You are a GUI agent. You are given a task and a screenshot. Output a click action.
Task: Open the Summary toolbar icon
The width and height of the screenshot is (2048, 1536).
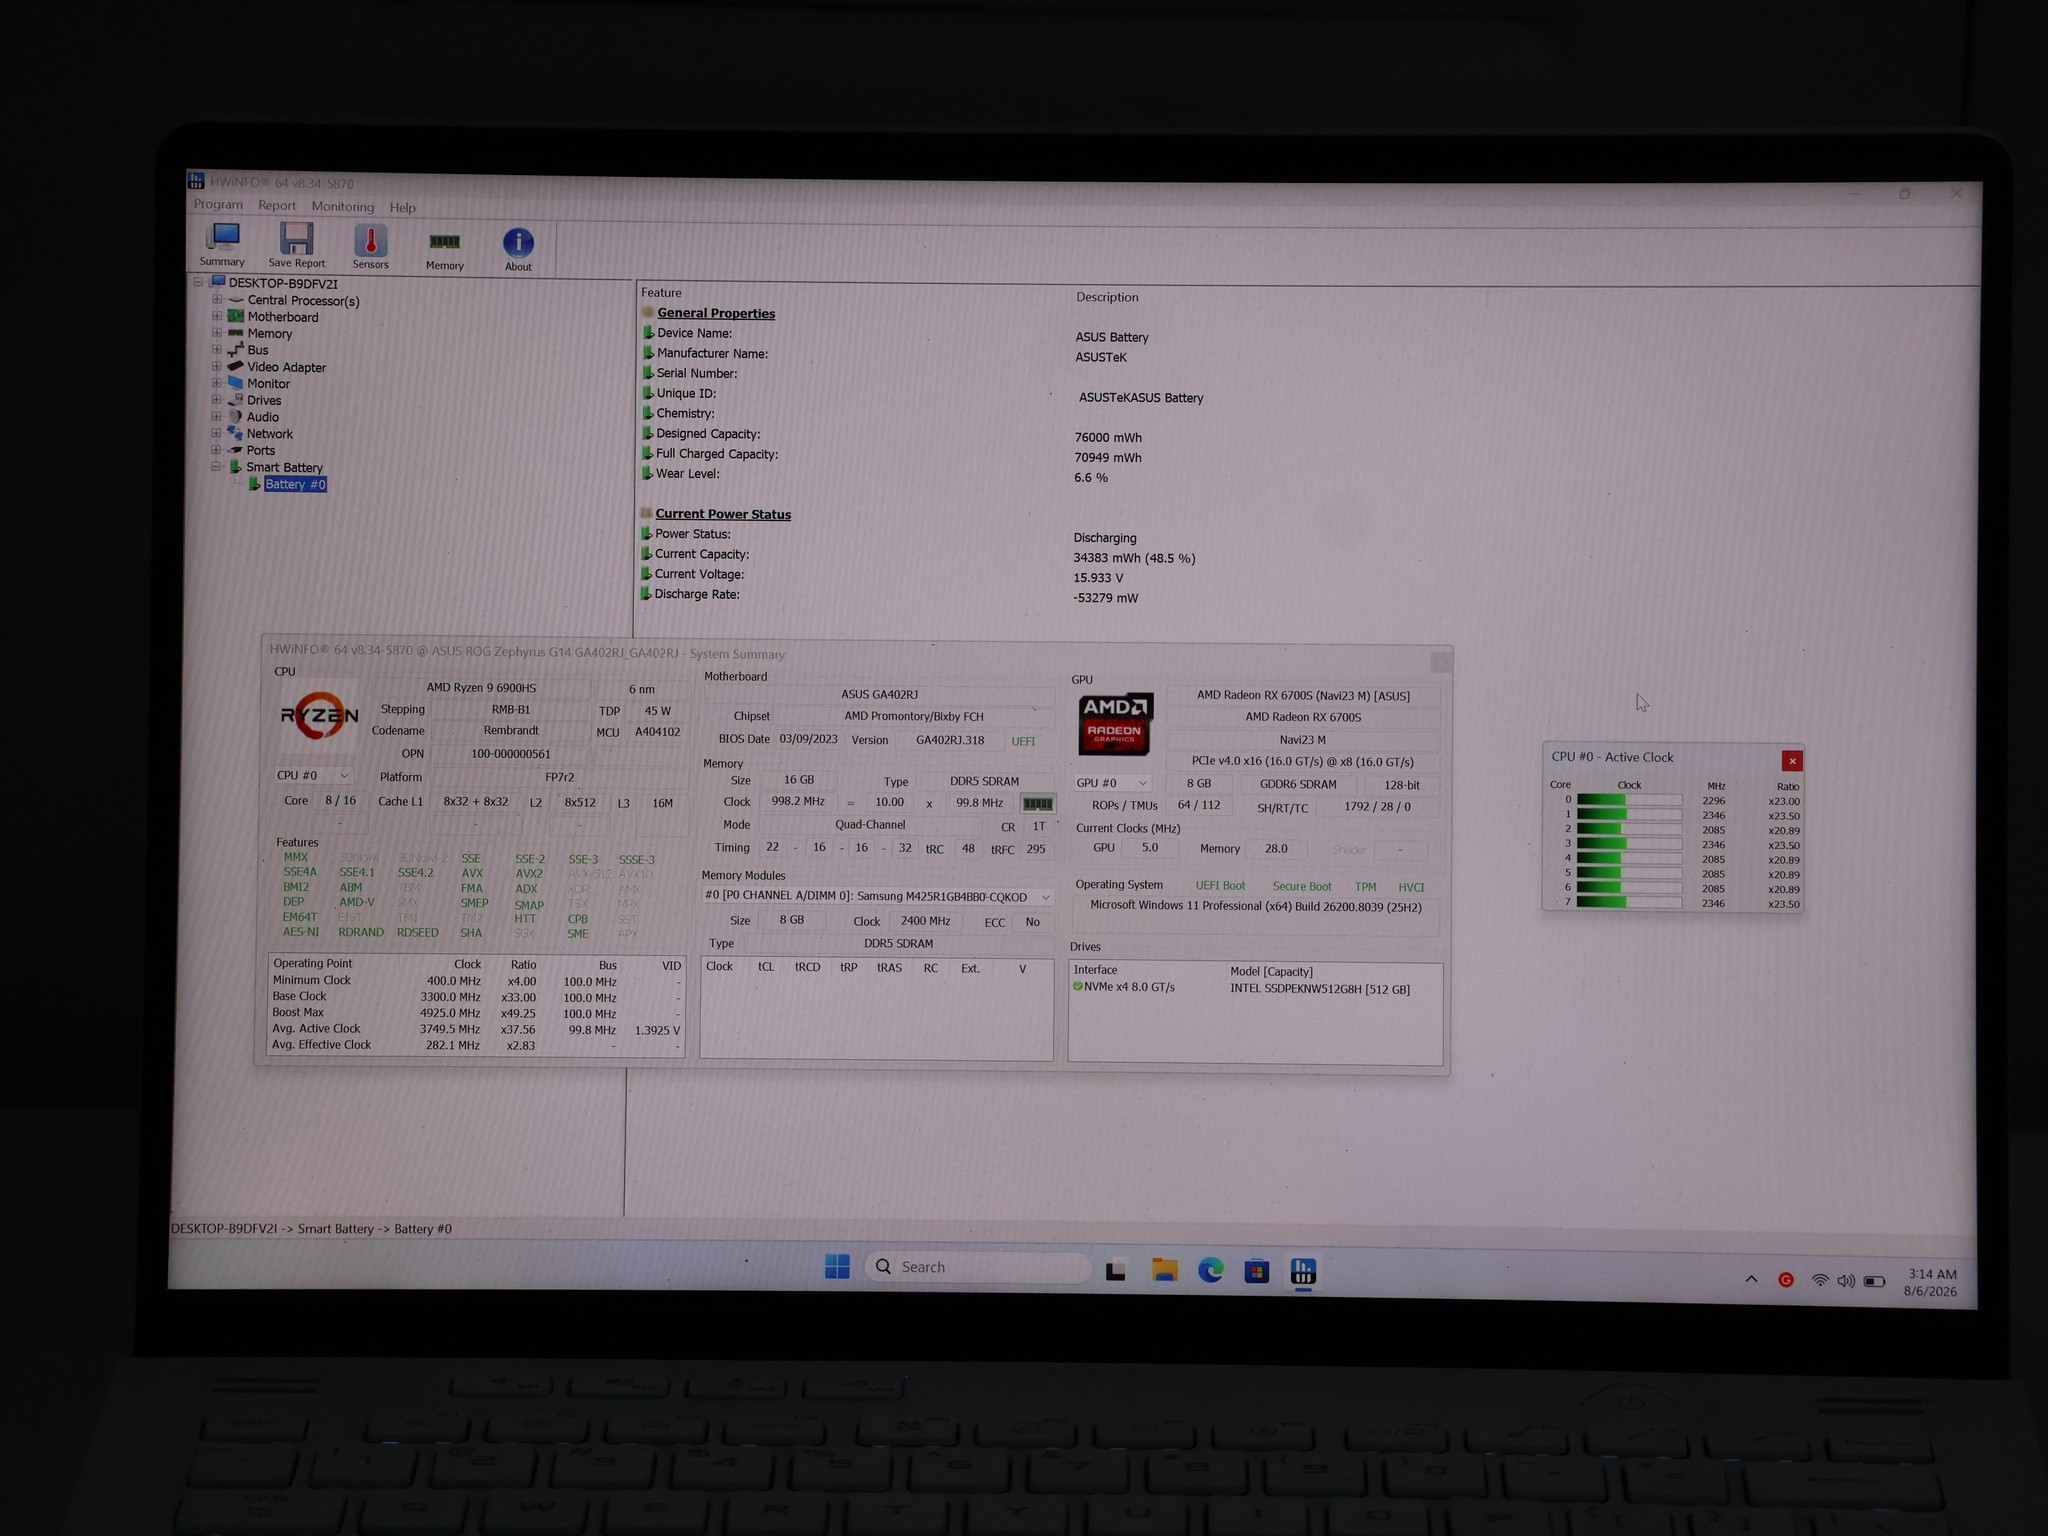pyautogui.click(x=222, y=244)
